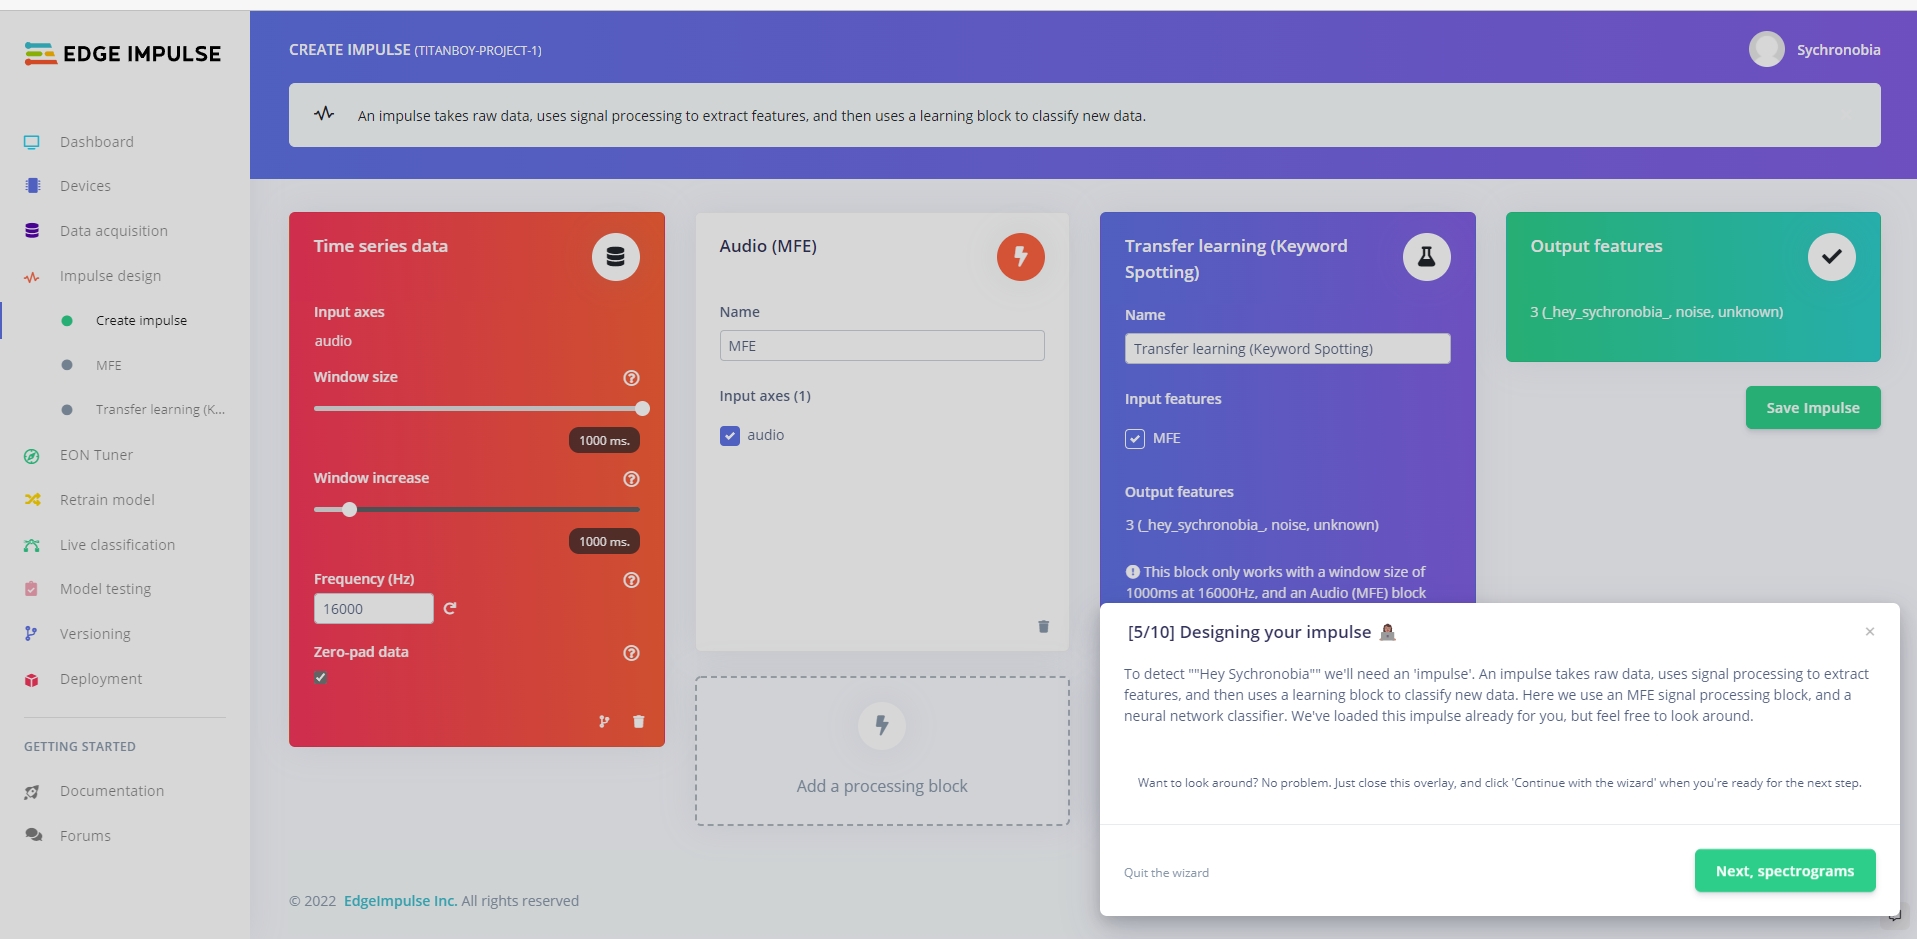The width and height of the screenshot is (1917, 939).
Task: Open the MFE sub-item in sidebar
Action: tap(109, 365)
